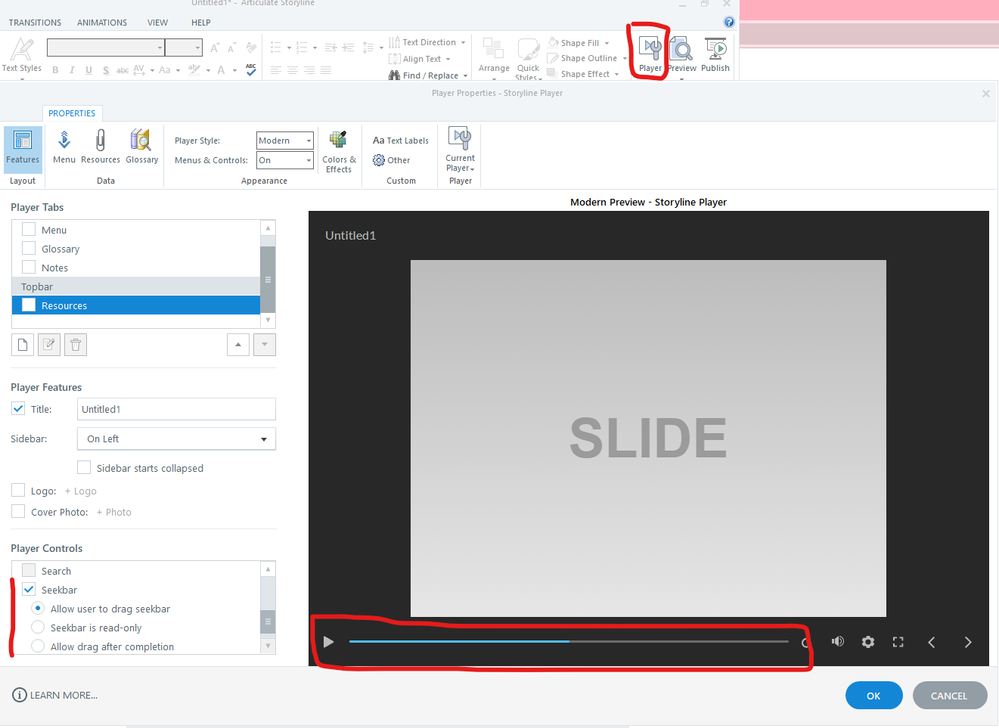Enable the Glossary player tab checkbox
This screenshot has height=728, width=999.
29,249
